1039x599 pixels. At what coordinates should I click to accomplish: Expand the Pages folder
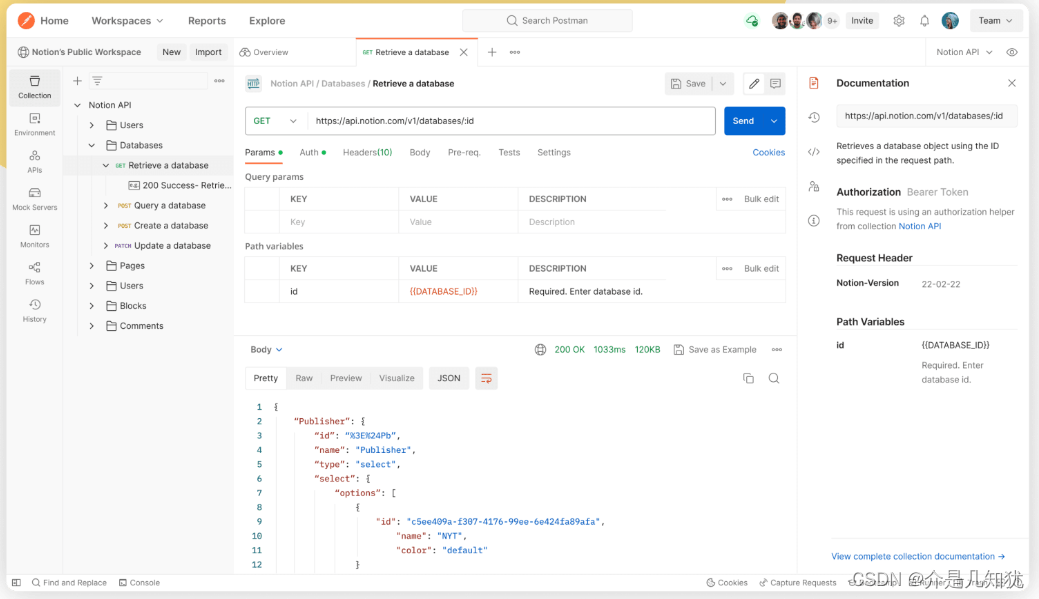92,266
